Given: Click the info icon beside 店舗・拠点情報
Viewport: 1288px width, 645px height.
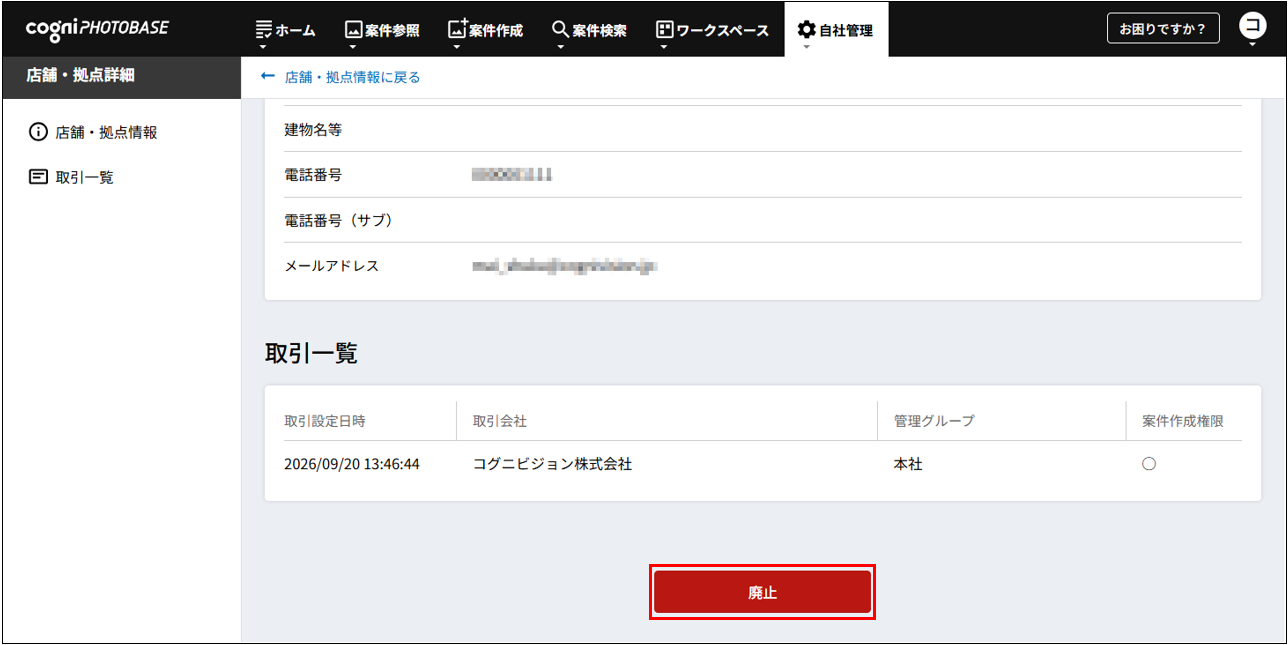Looking at the screenshot, I should pos(38,132).
